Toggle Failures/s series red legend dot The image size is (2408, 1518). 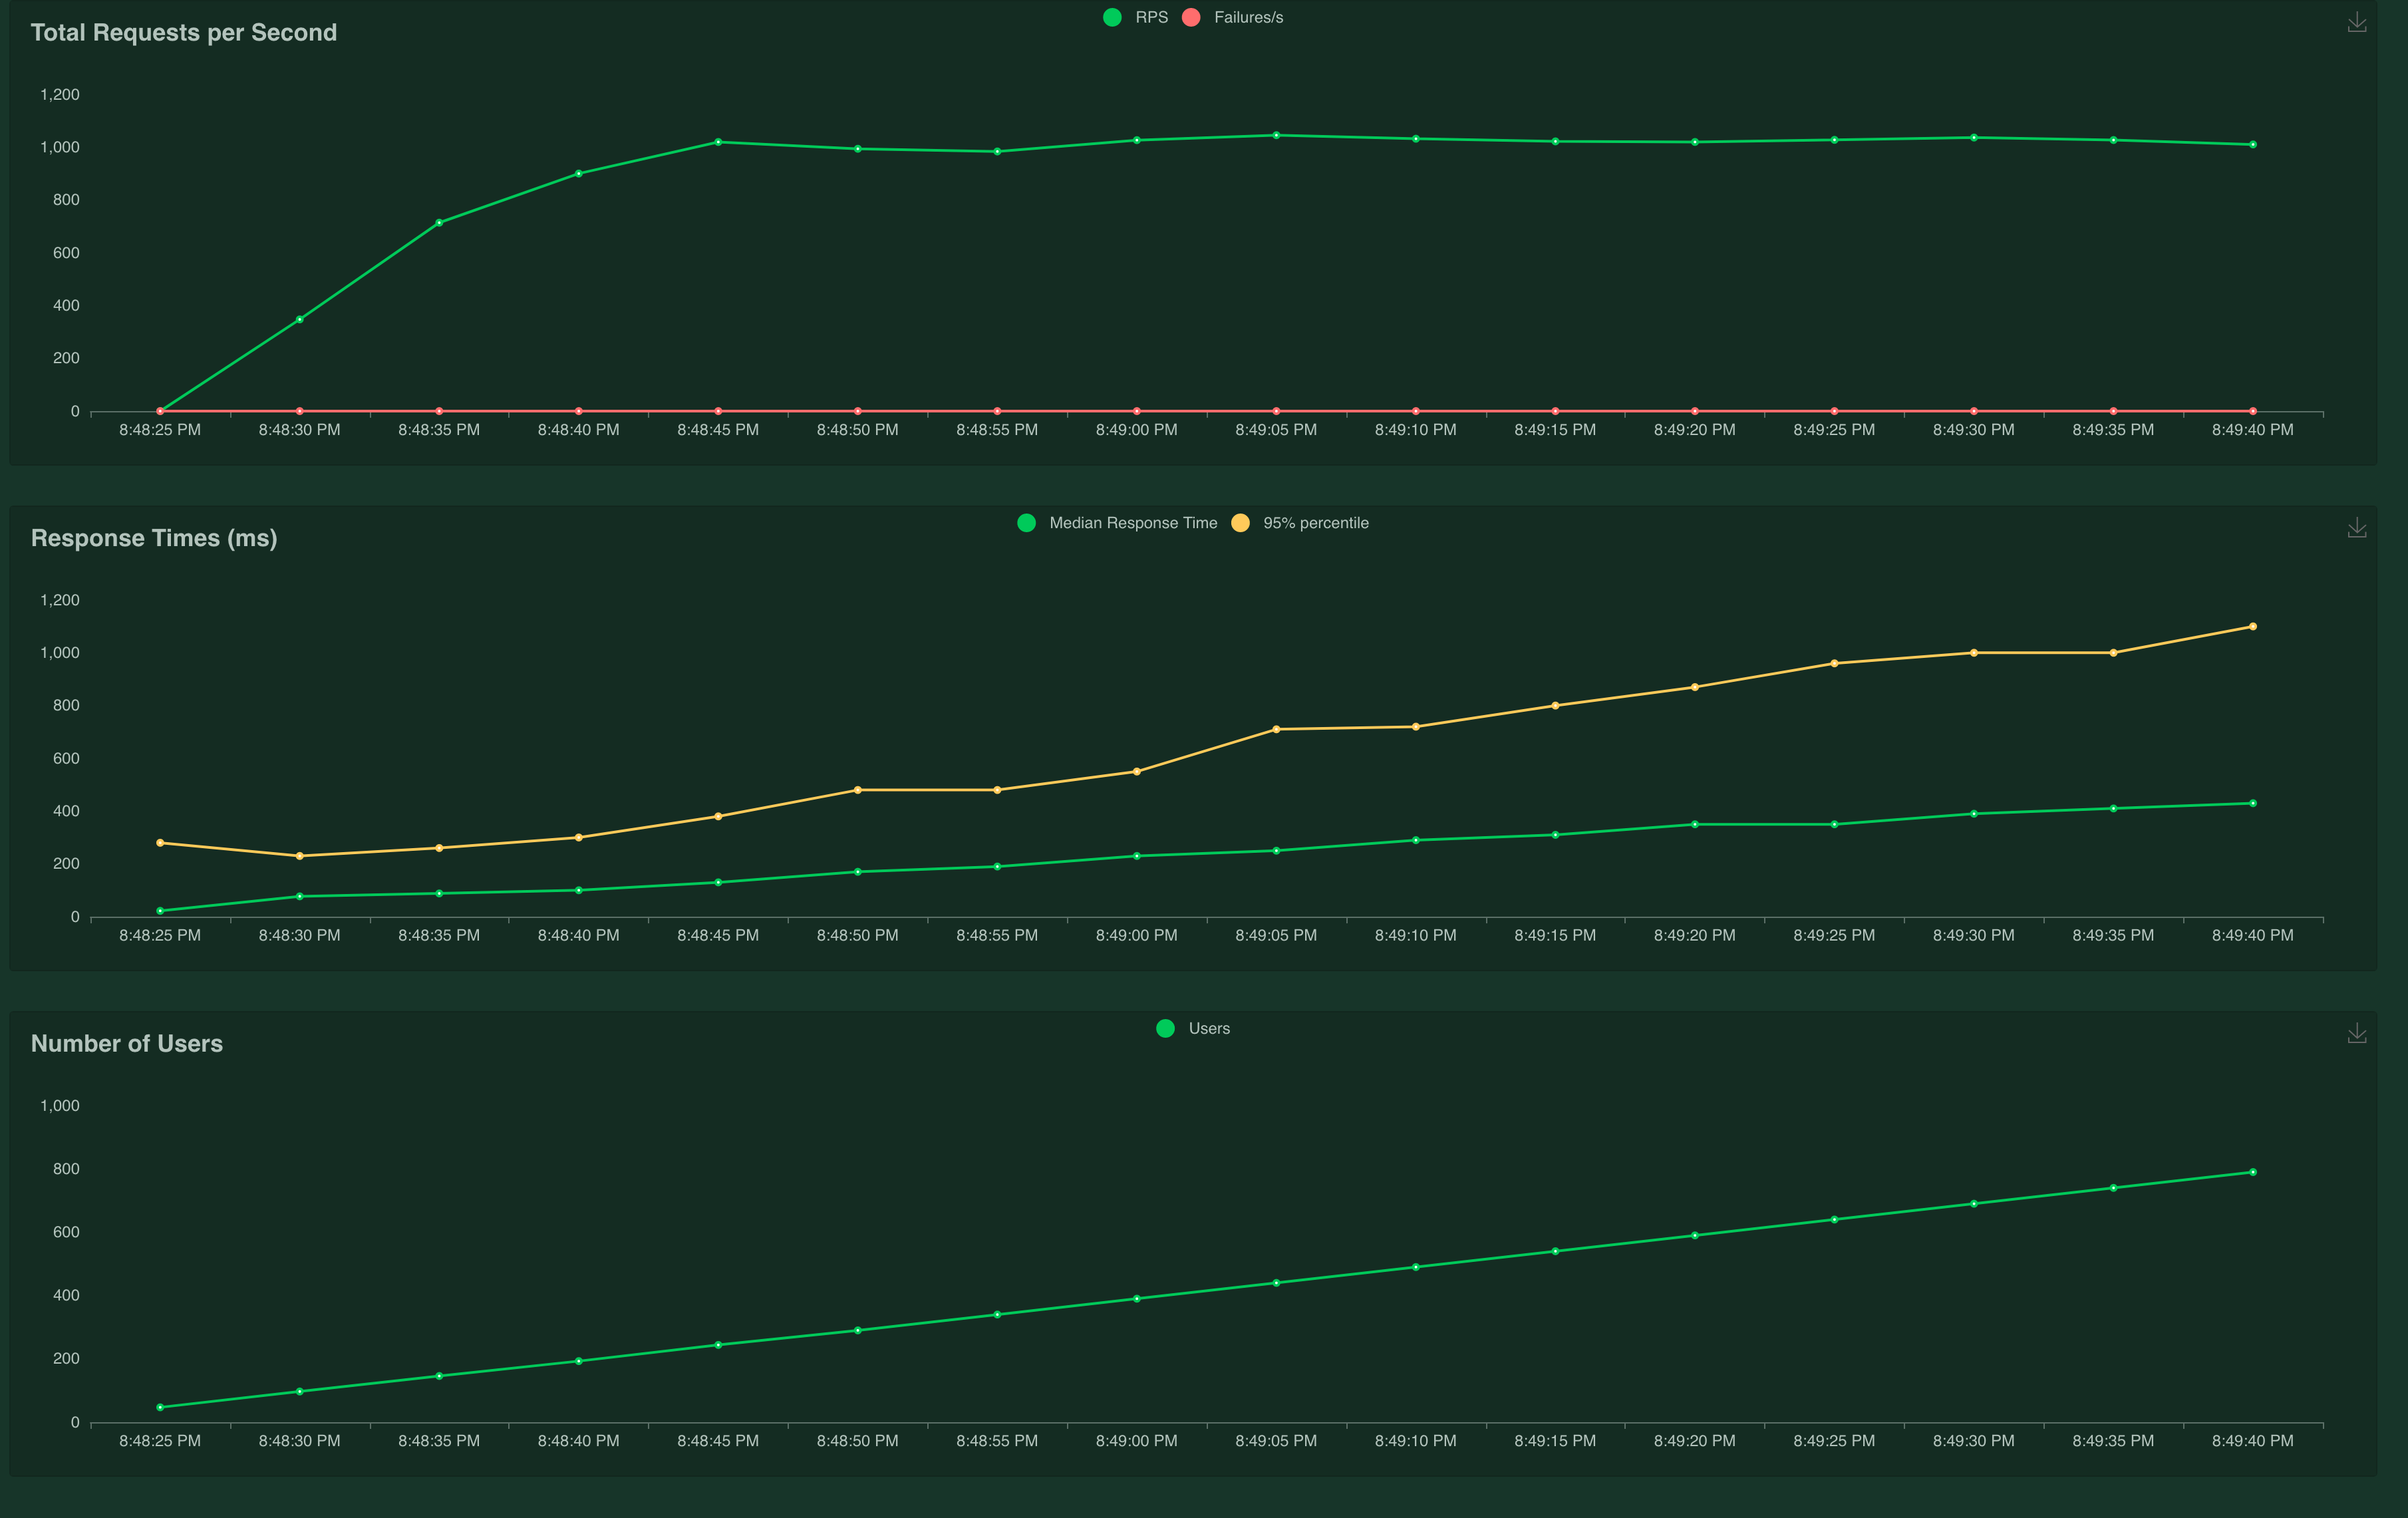pos(1190,17)
